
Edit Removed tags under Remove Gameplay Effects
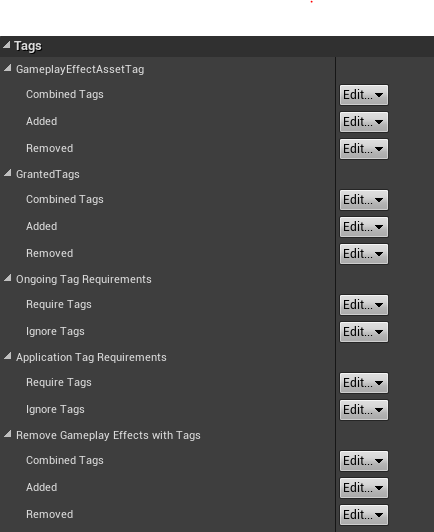[x=363, y=515]
